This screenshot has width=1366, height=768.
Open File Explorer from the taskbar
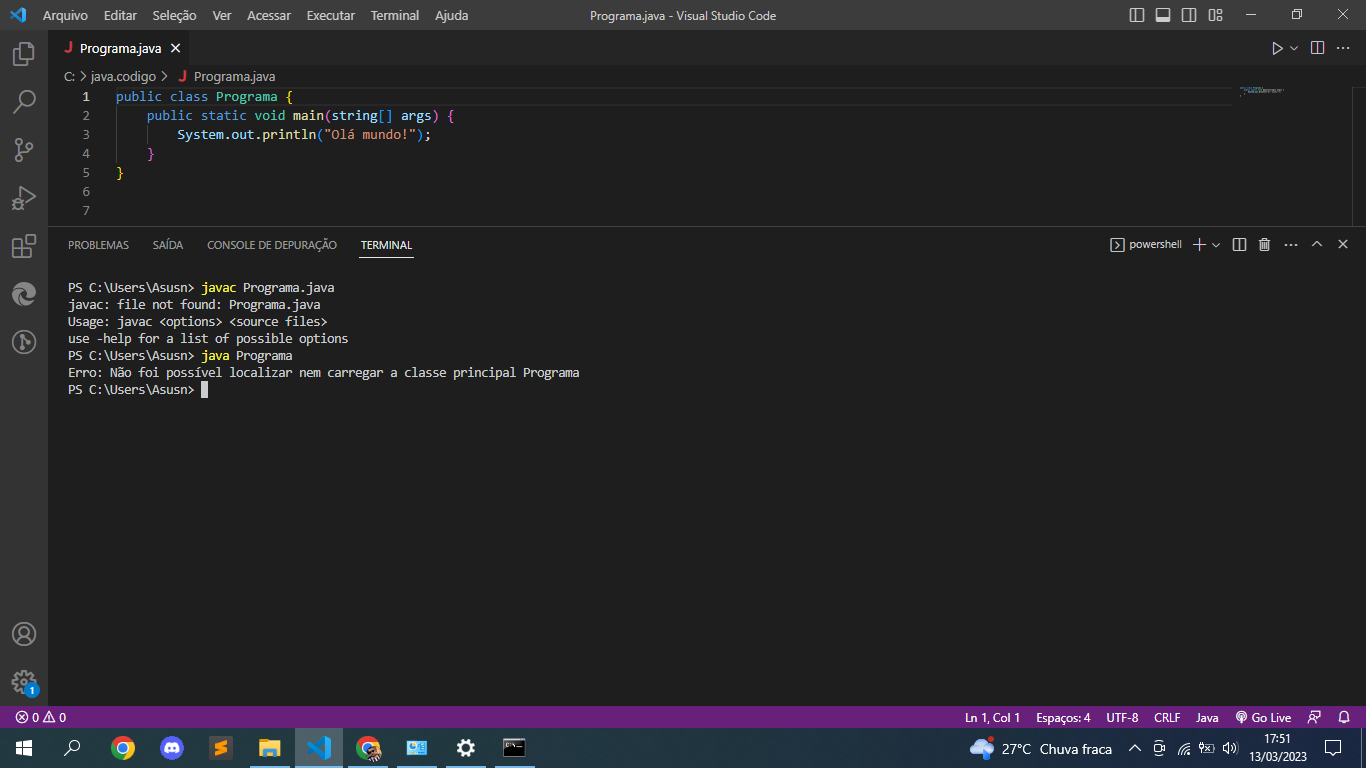[270, 747]
